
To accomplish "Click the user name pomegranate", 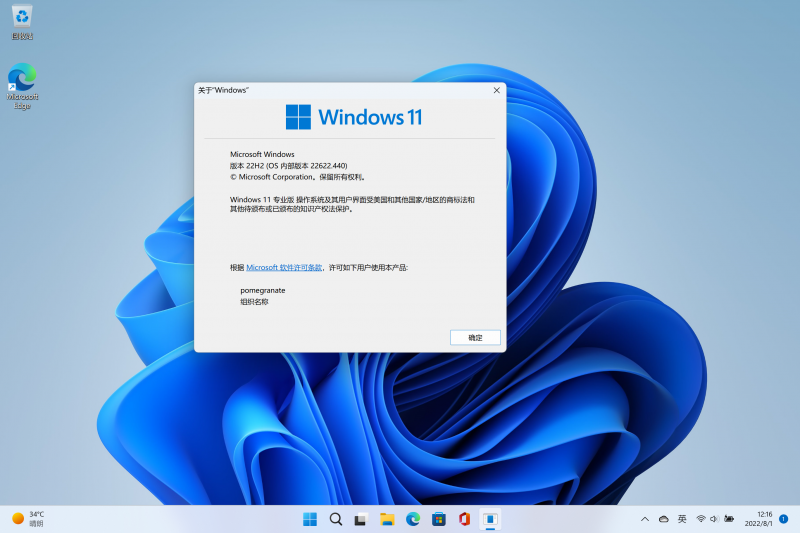I will pyautogui.click(x=263, y=290).
